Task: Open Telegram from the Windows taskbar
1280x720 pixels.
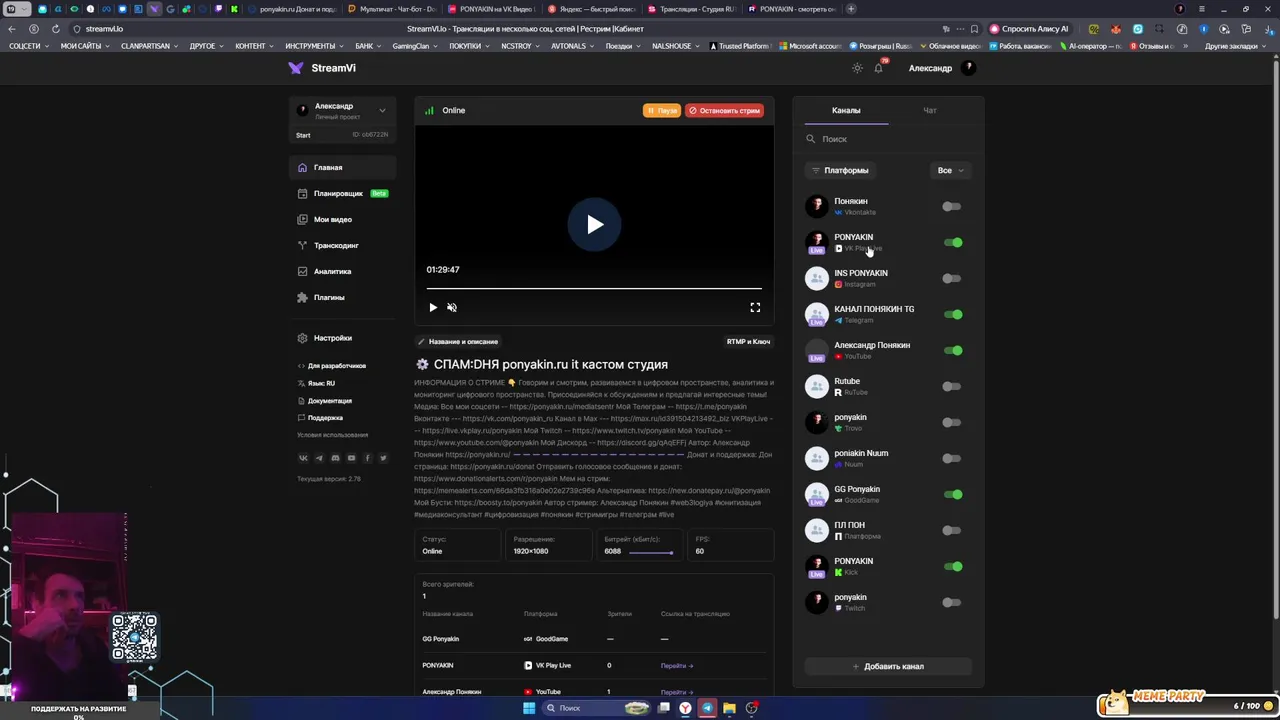Action: 707,708
